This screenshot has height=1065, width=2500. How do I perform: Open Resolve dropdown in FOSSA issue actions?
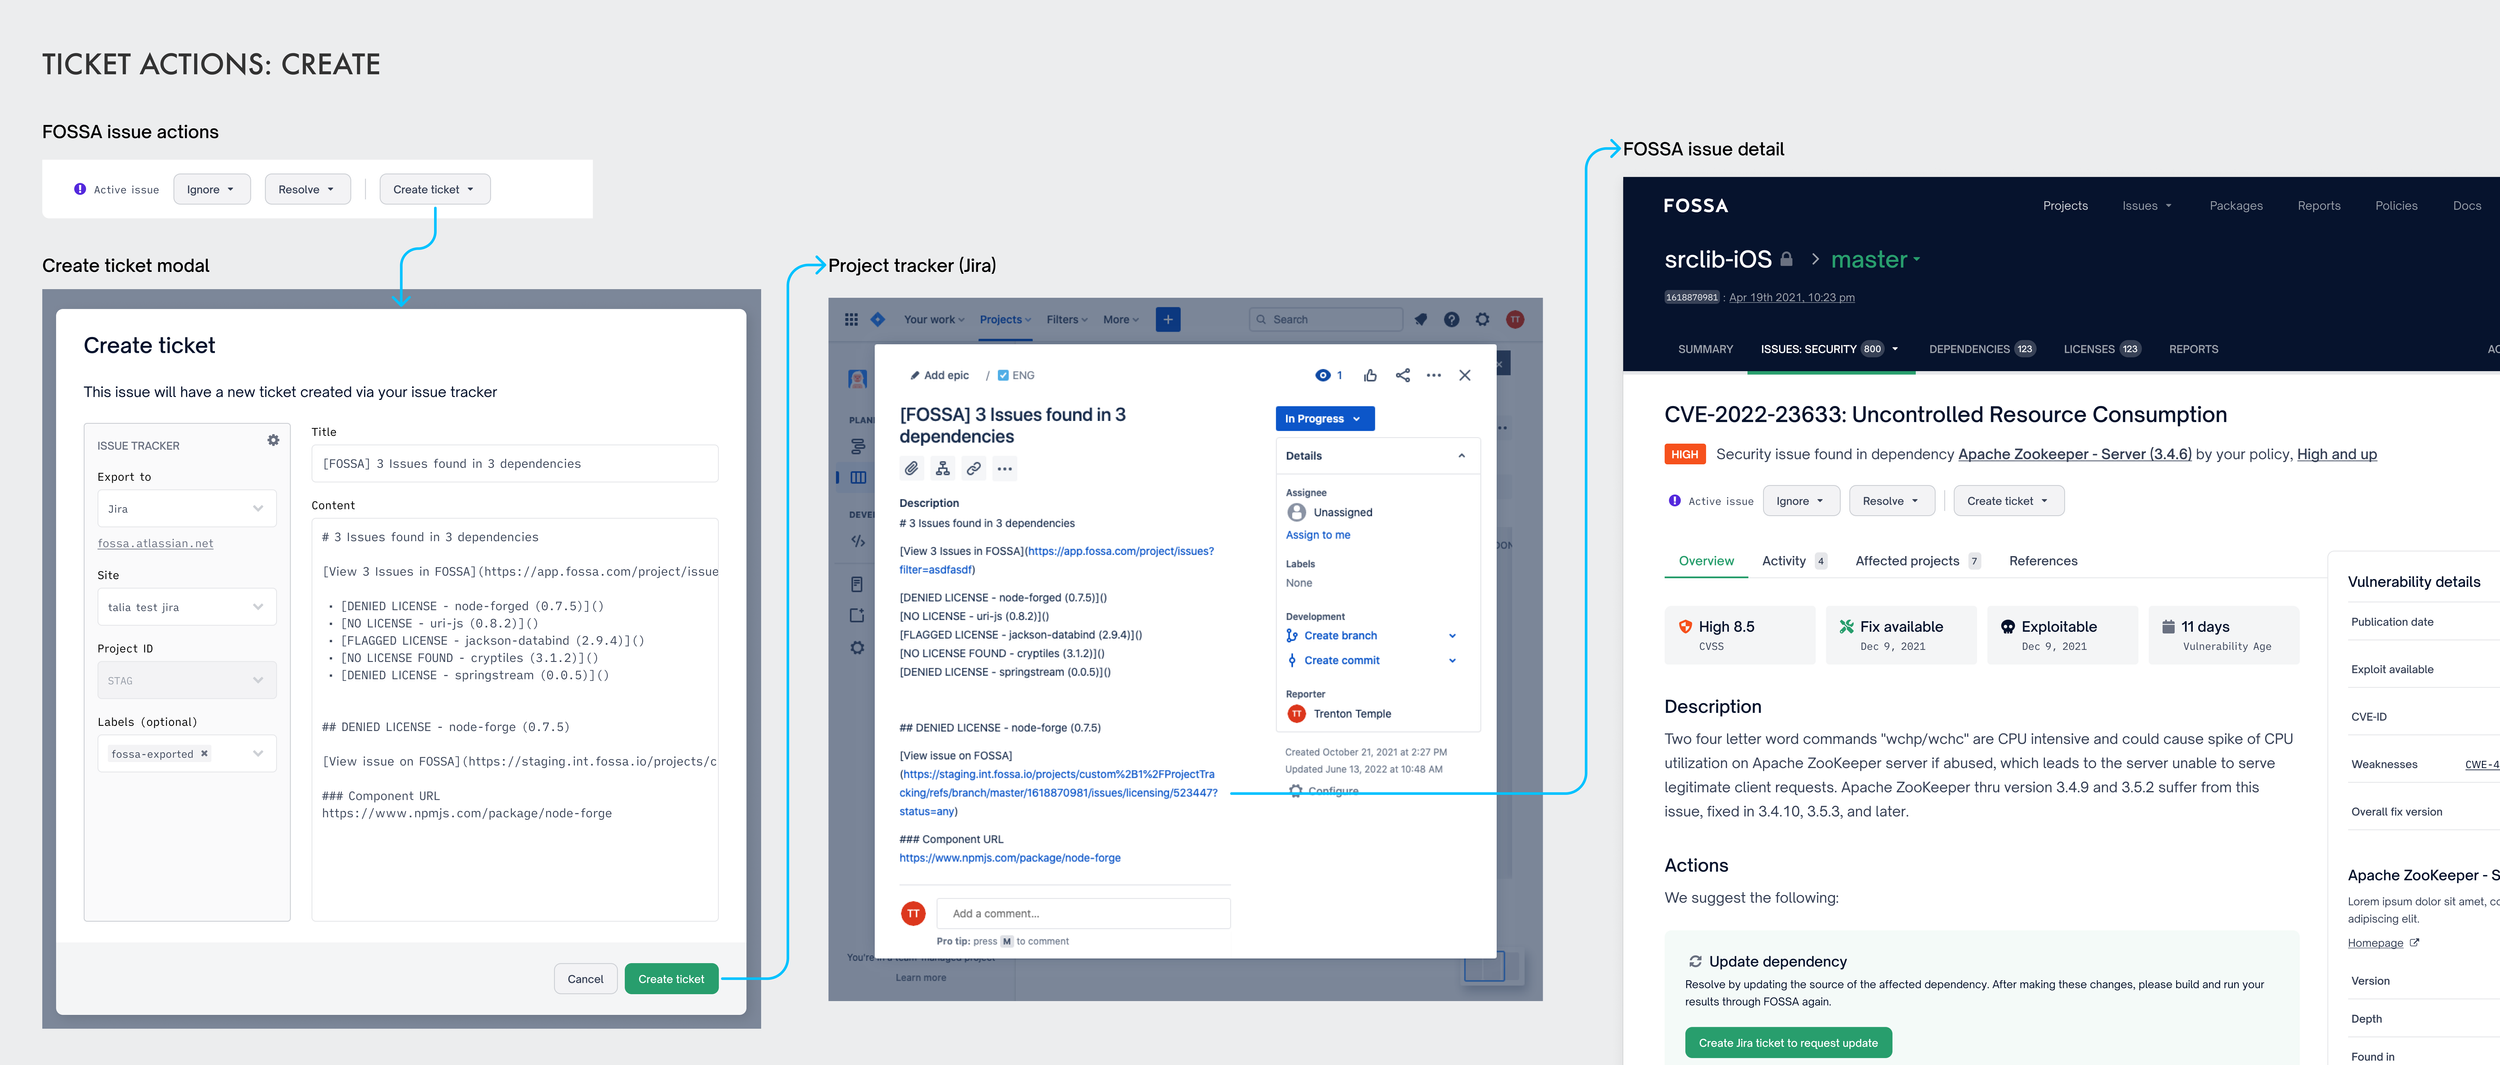tap(307, 189)
